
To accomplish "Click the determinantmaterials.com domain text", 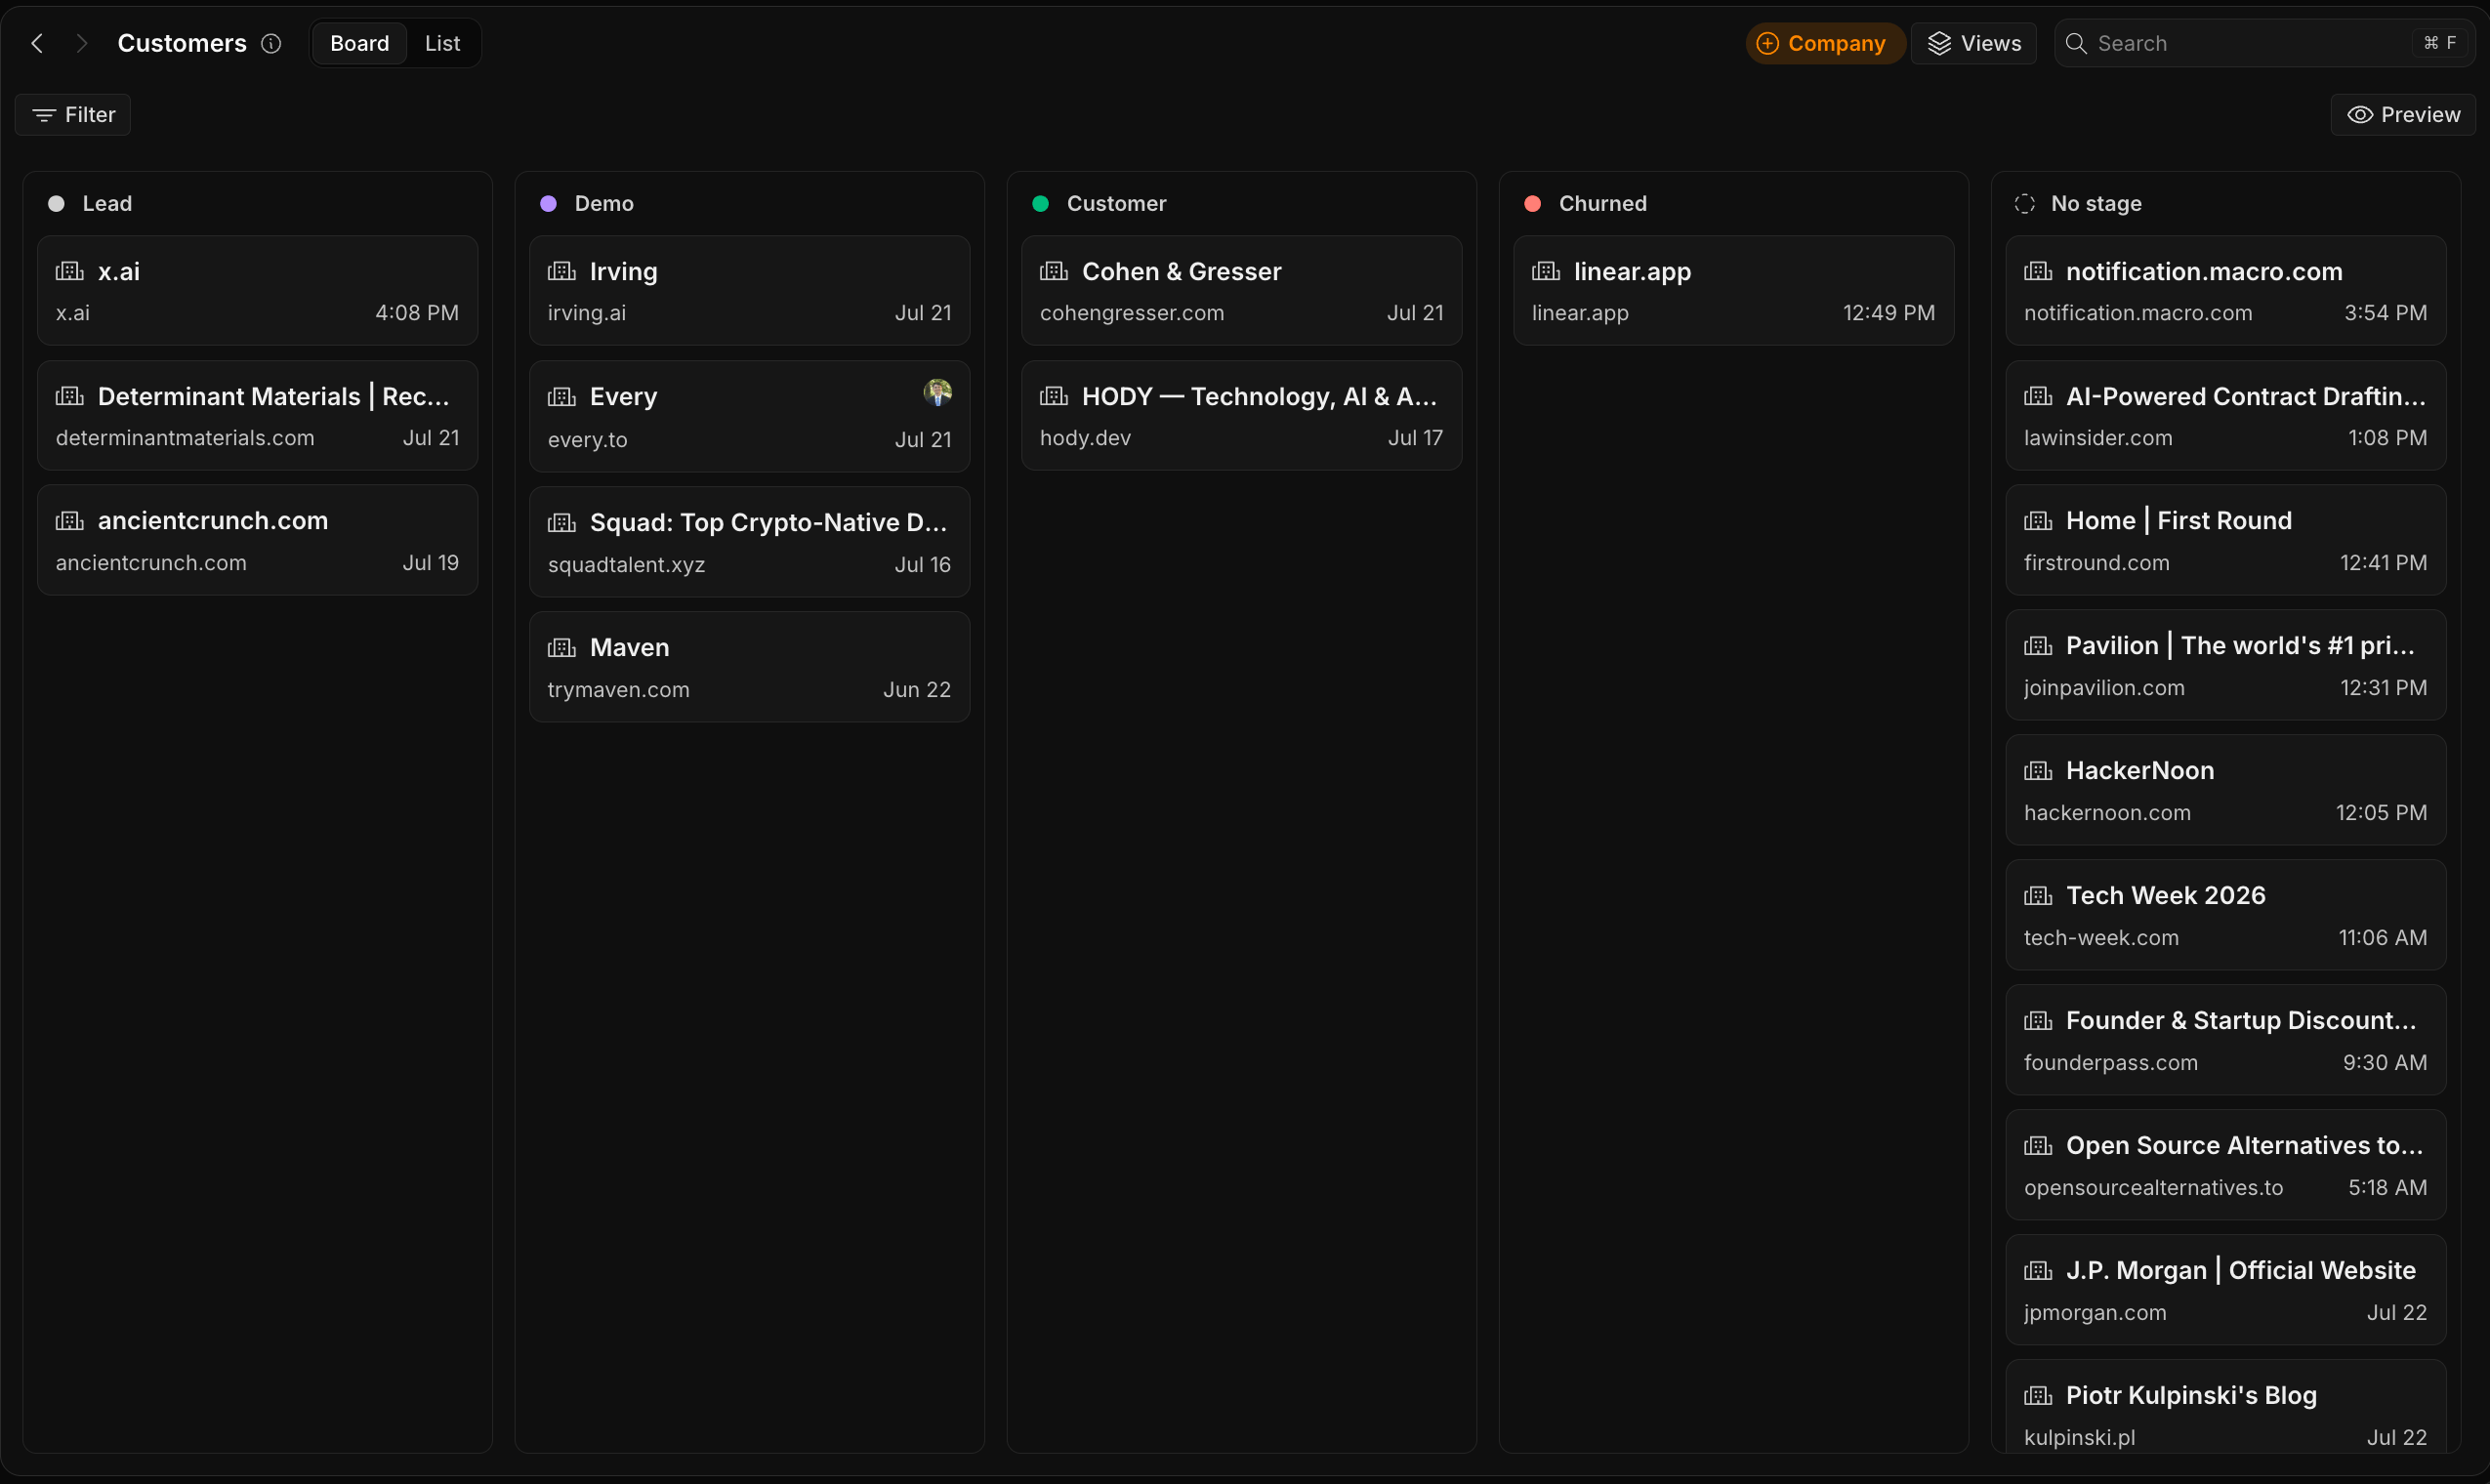I will (185, 438).
